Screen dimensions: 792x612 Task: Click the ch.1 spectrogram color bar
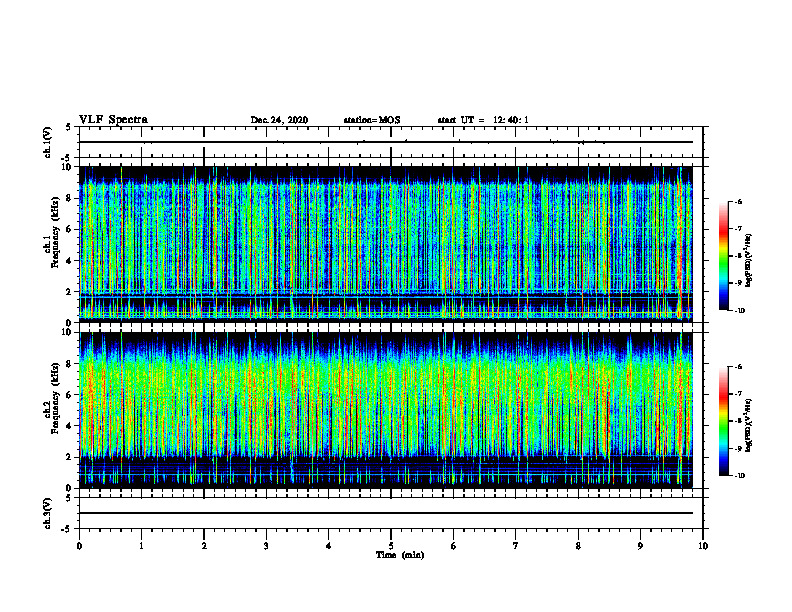723,256
